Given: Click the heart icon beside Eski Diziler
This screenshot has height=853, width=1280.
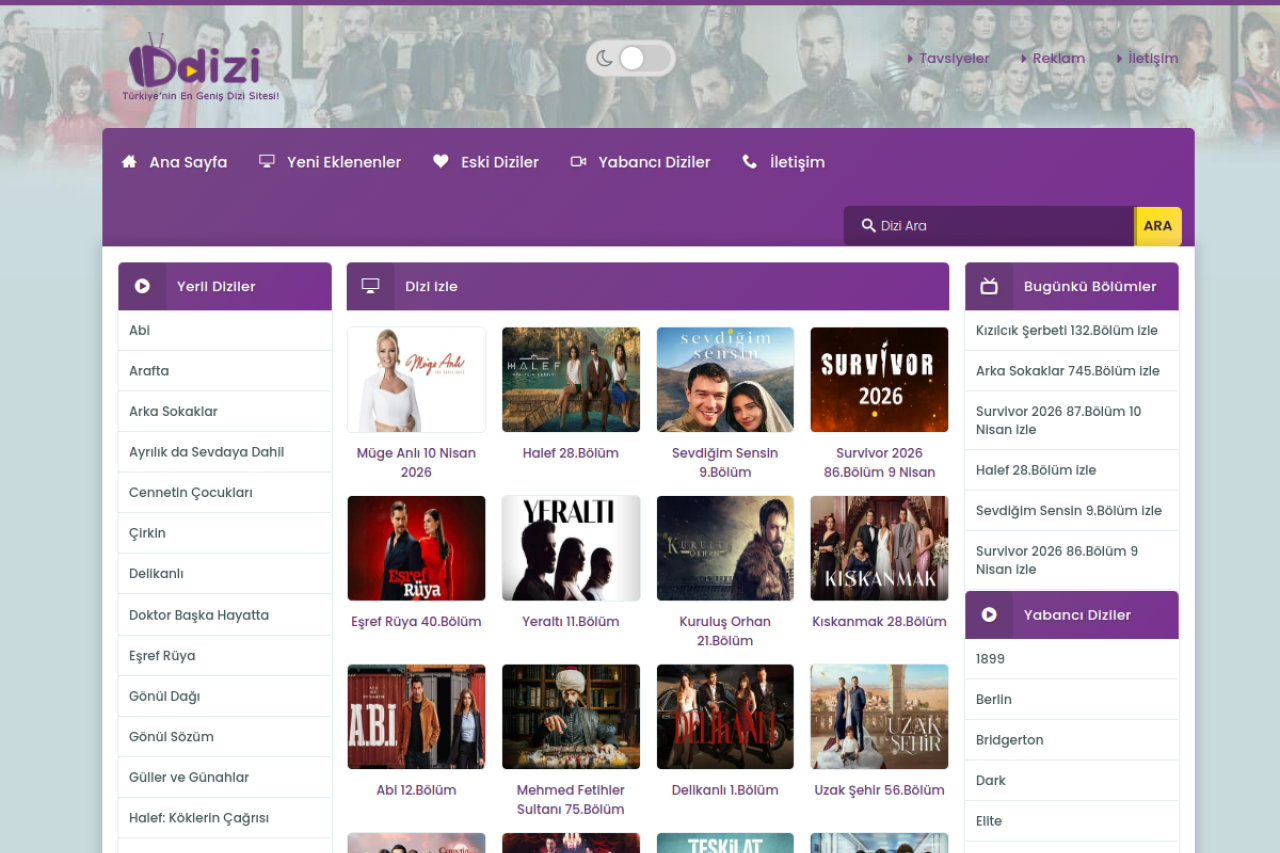Looking at the screenshot, I should pyautogui.click(x=441, y=161).
